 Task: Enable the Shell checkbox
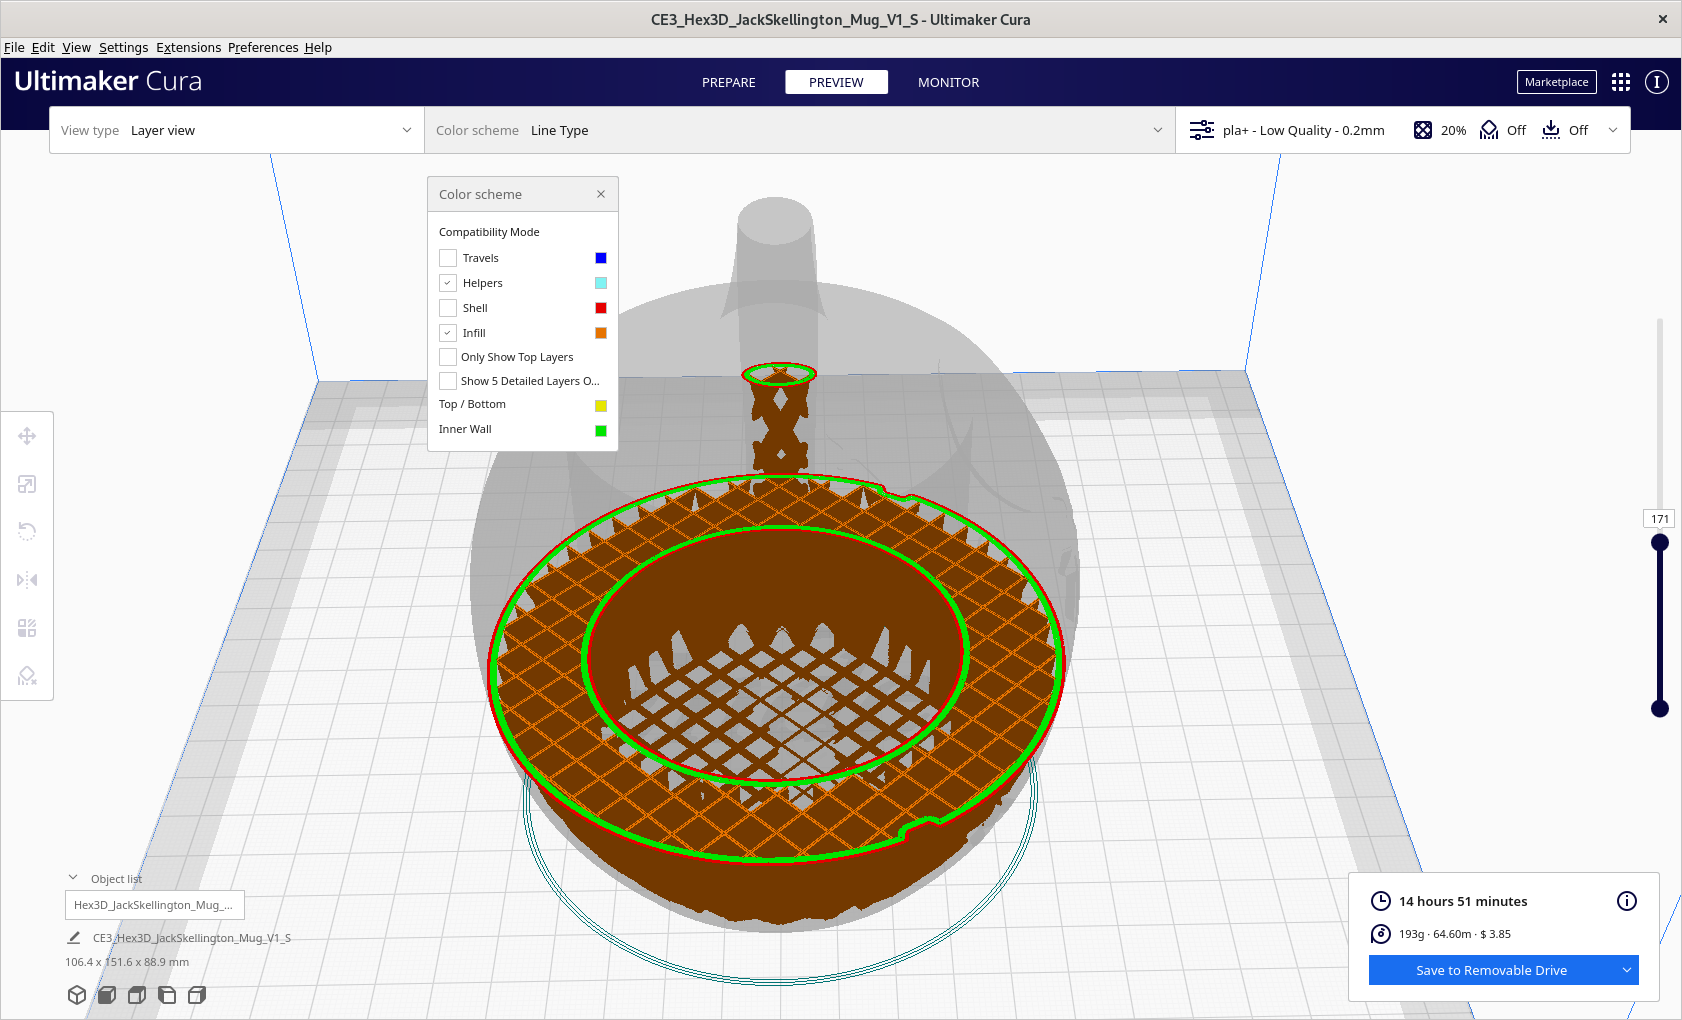pos(448,308)
